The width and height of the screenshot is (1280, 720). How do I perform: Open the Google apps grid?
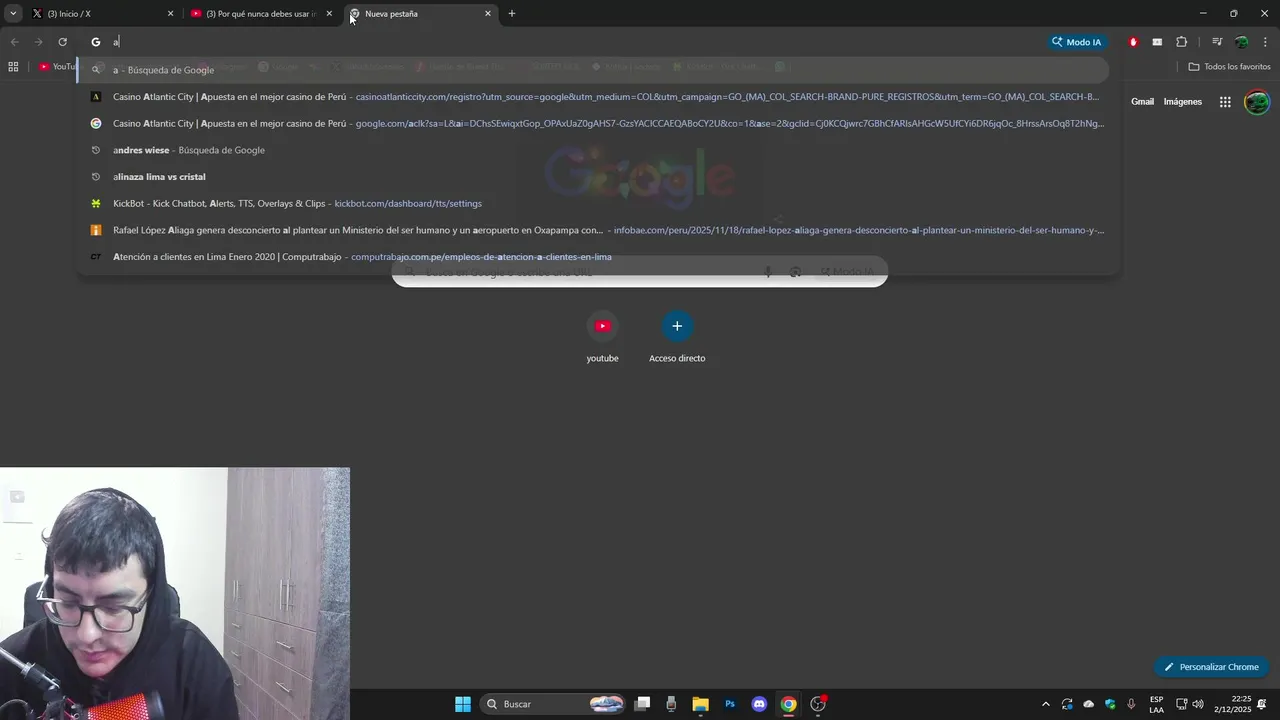click(x=1225, y=102)
